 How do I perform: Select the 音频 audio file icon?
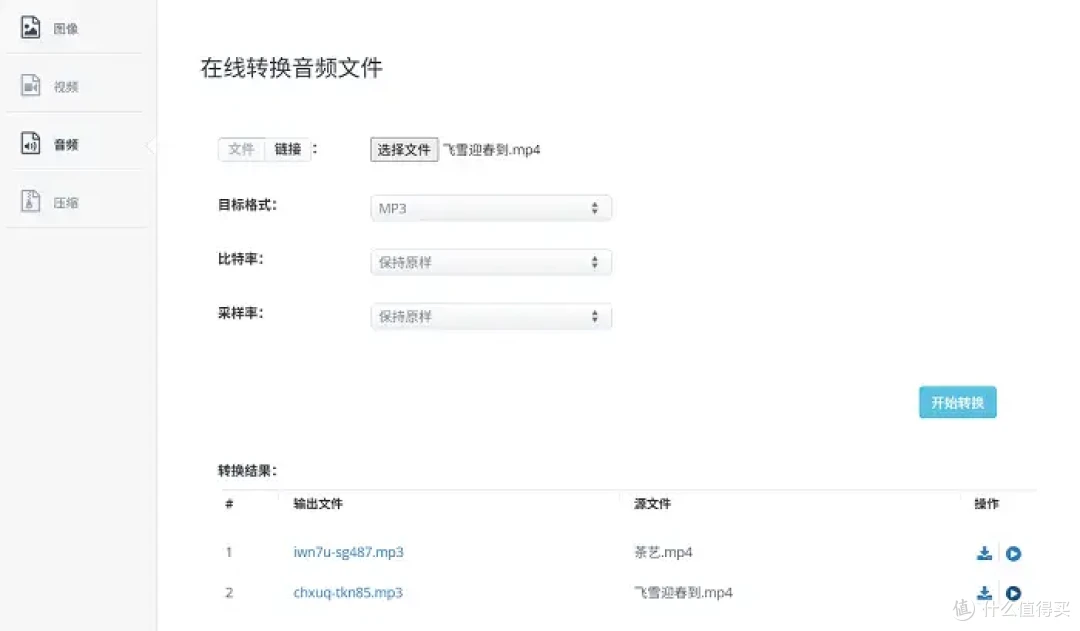(30, 143)
